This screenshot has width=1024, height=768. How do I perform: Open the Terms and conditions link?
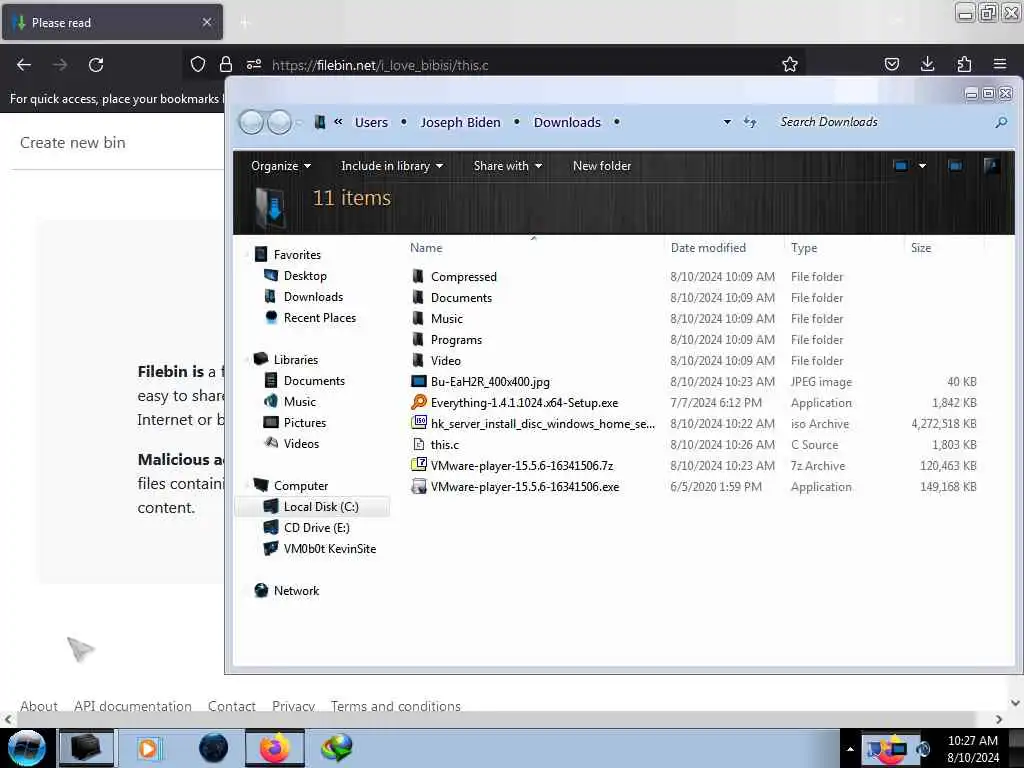[x=396, y=706]
